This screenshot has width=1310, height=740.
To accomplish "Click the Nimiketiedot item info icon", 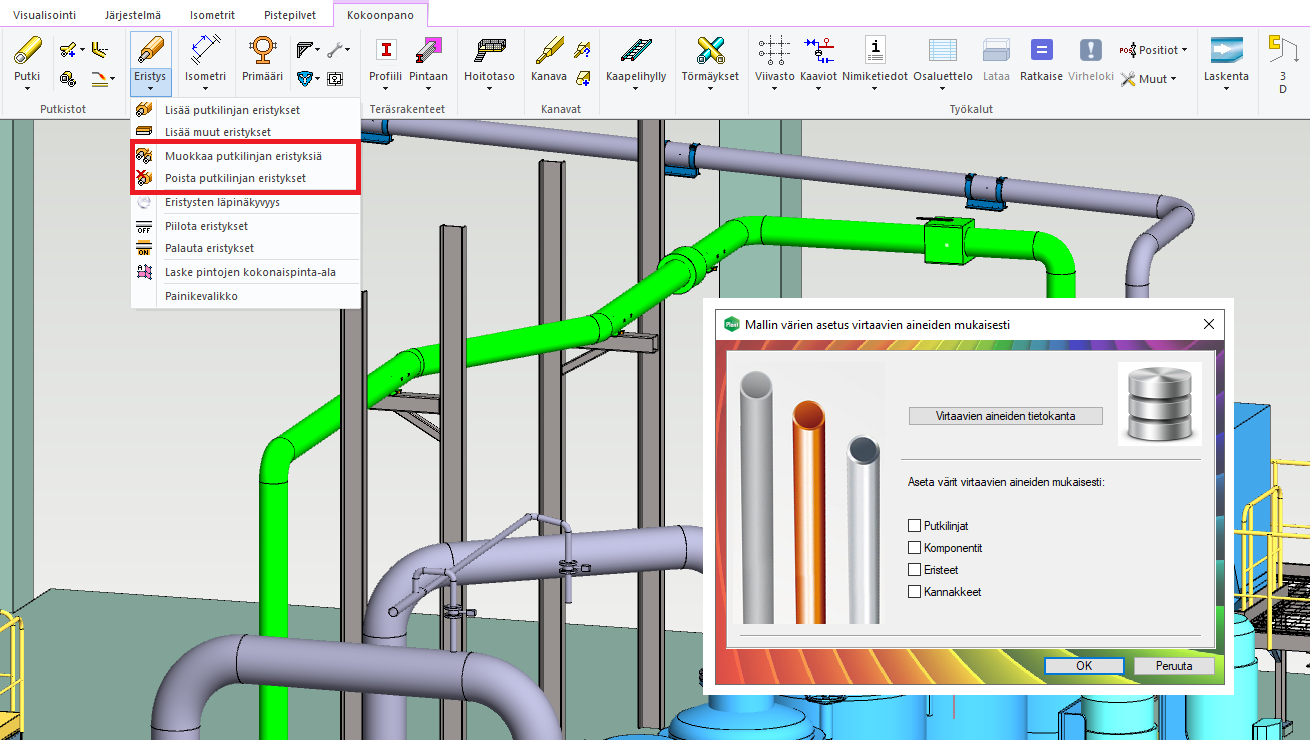I will point(874,52).
